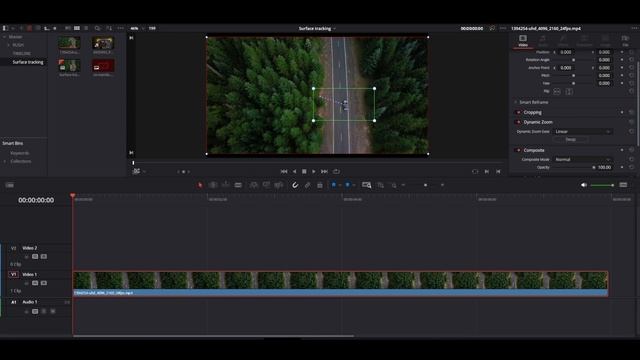Mute audio with the speaker icon
Viewport: 640px width, 360px height.
coord(584,185)
